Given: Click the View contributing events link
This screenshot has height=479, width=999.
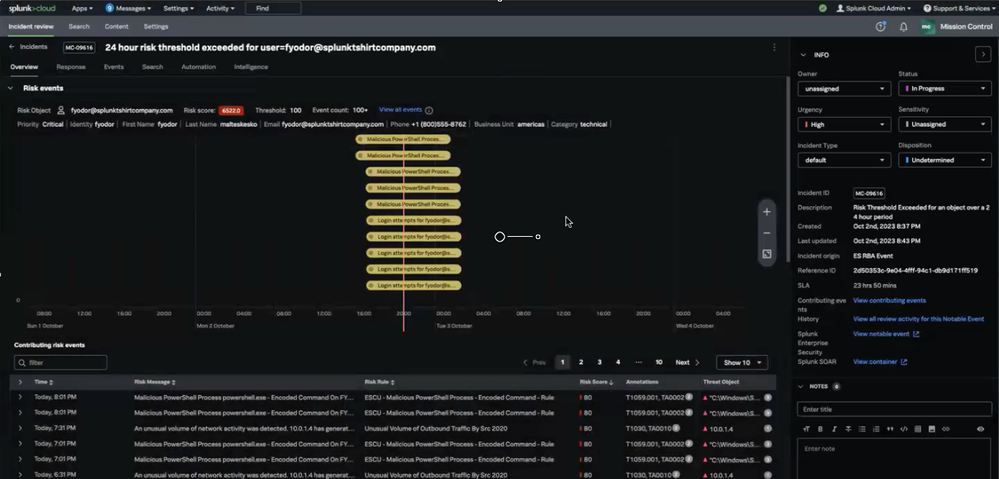Looking at the screenshot, I should click(x=889, y=300).
